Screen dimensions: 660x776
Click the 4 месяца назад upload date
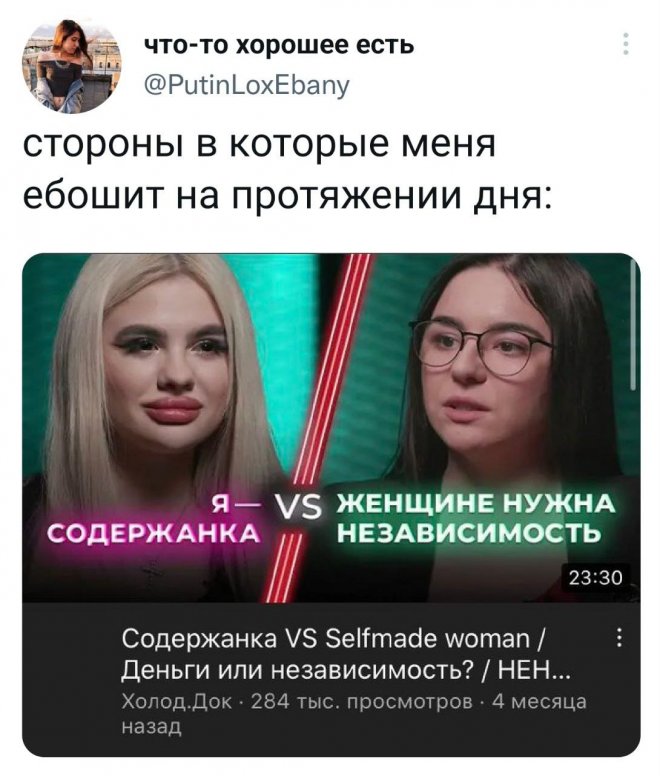[354, 714]
